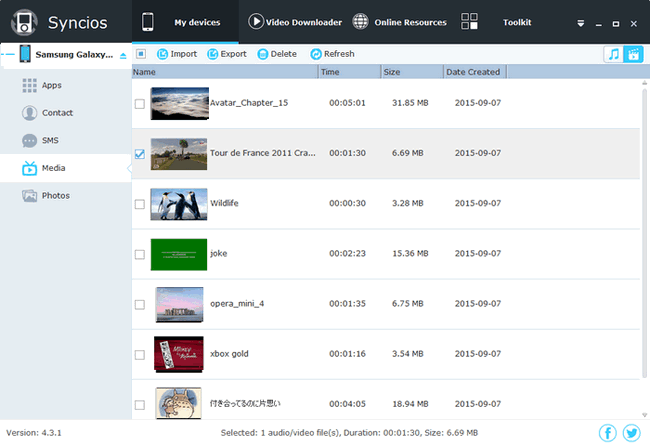
Task: Click the Import button
Action: pos(177,54)
